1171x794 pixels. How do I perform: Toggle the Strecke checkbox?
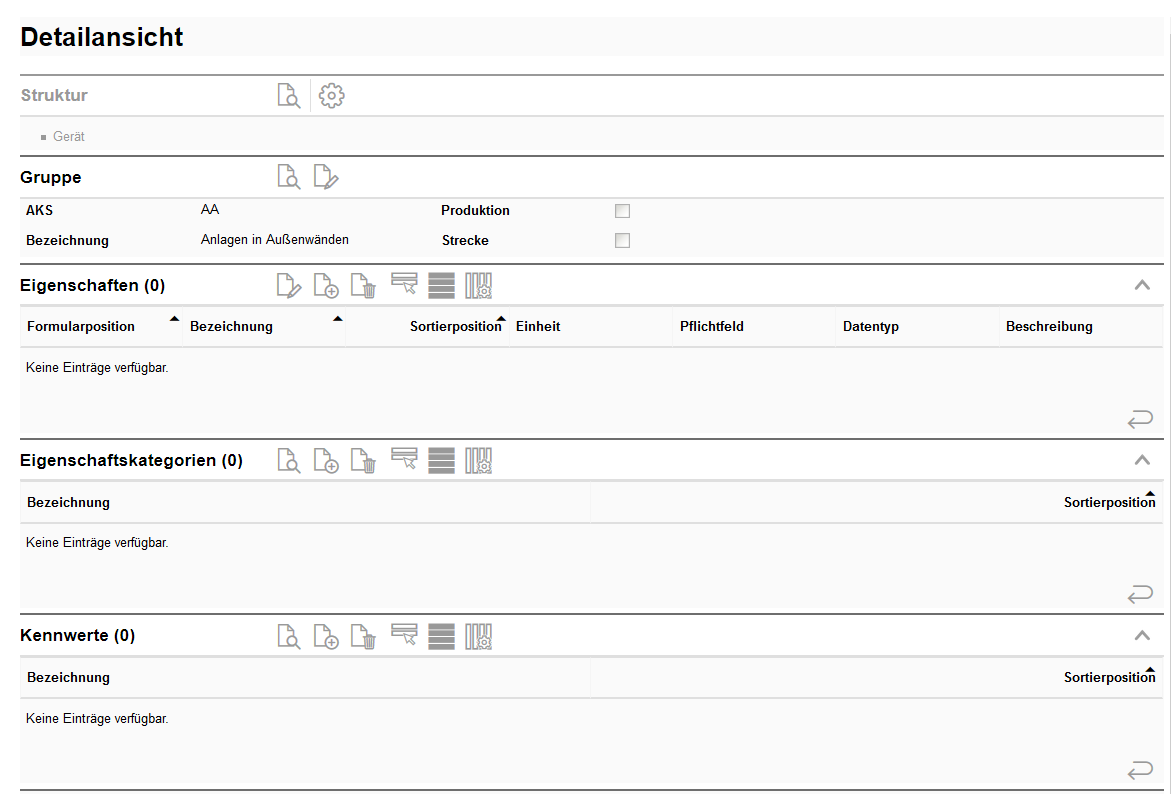click(x=622, y=241)
